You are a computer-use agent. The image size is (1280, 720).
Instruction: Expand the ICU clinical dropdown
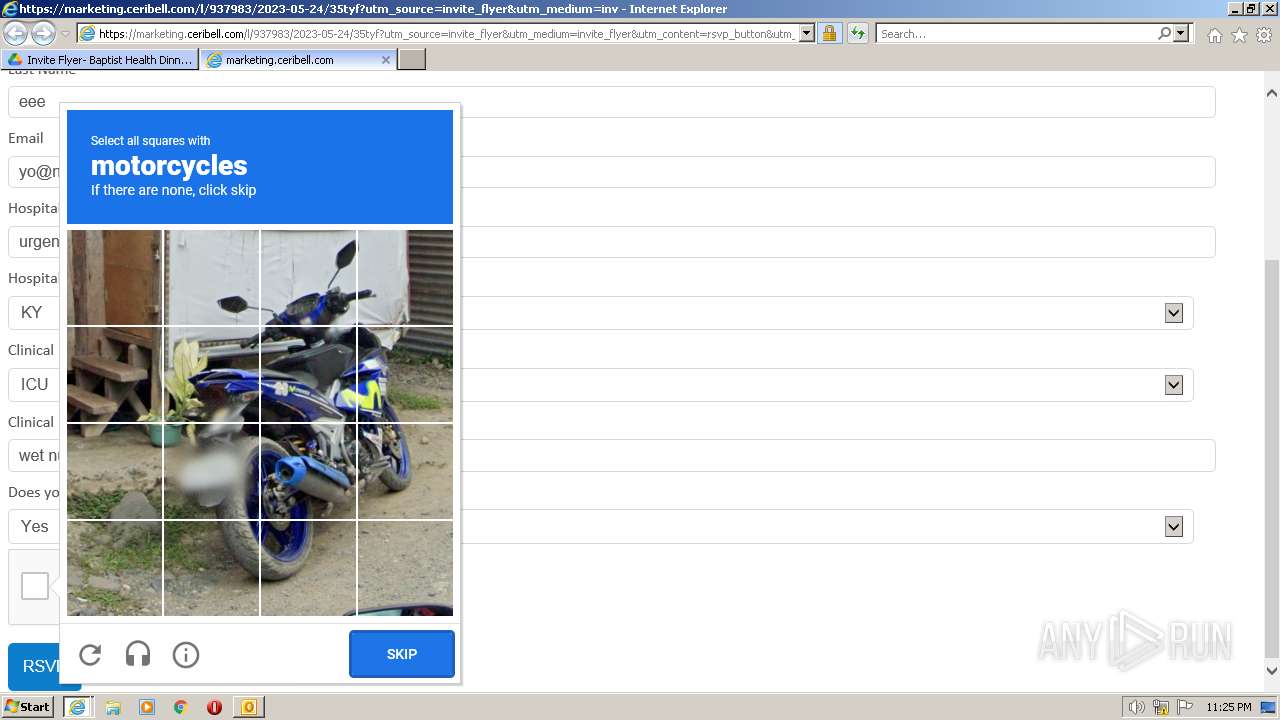(1174, 385)
